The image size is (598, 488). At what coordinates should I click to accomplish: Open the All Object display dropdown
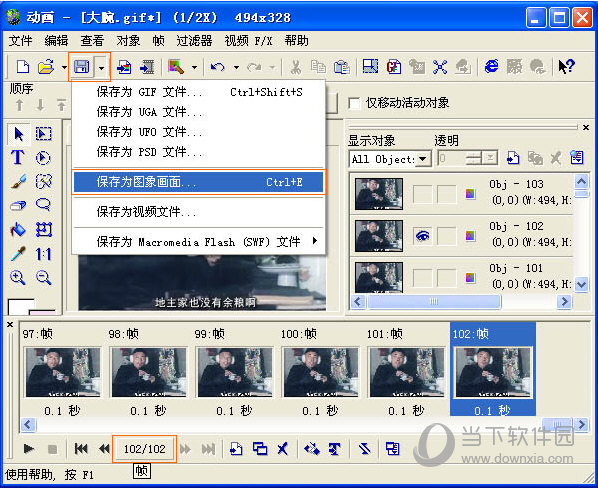(x=422, y=159)
